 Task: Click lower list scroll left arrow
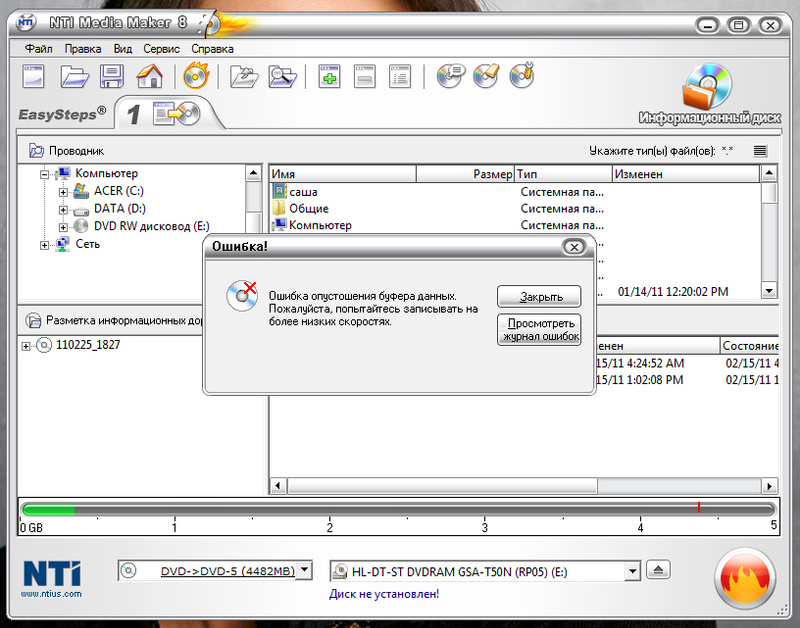pyautogui.click(x=278, y=486)
